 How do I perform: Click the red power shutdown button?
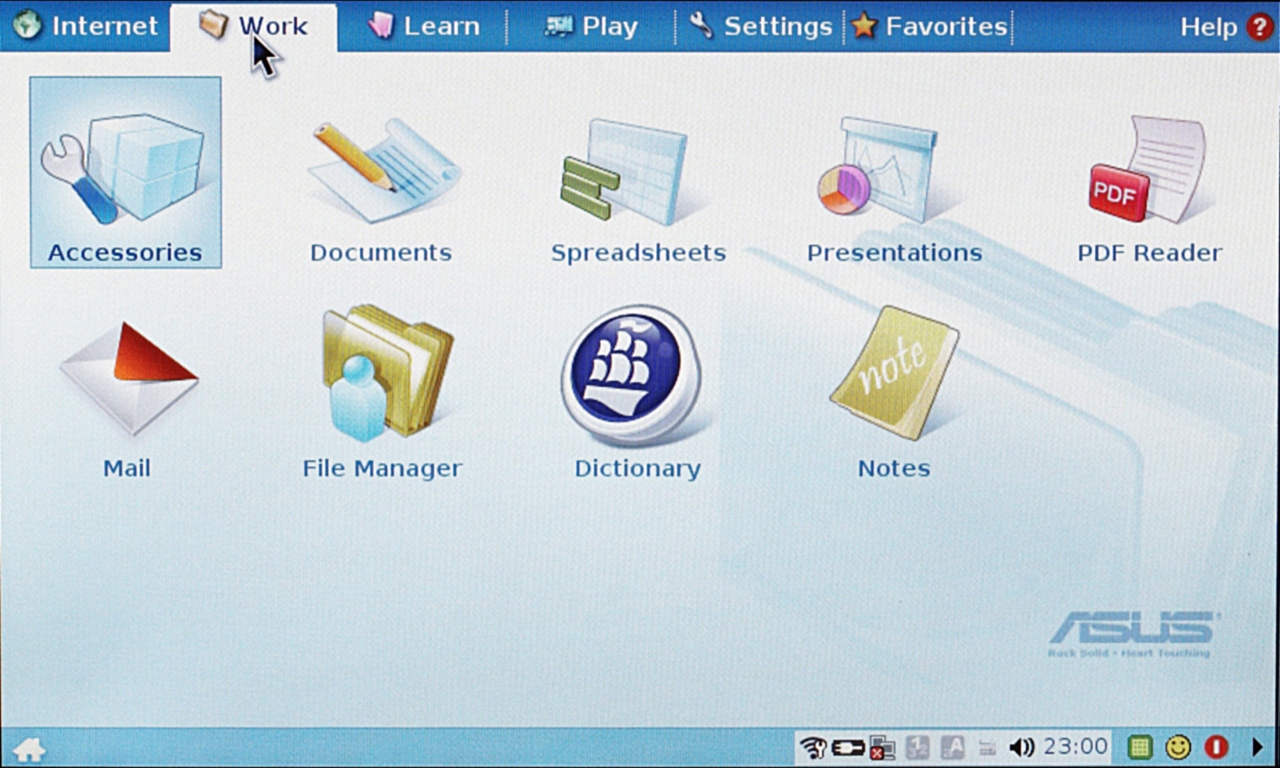coord(1216,747)
